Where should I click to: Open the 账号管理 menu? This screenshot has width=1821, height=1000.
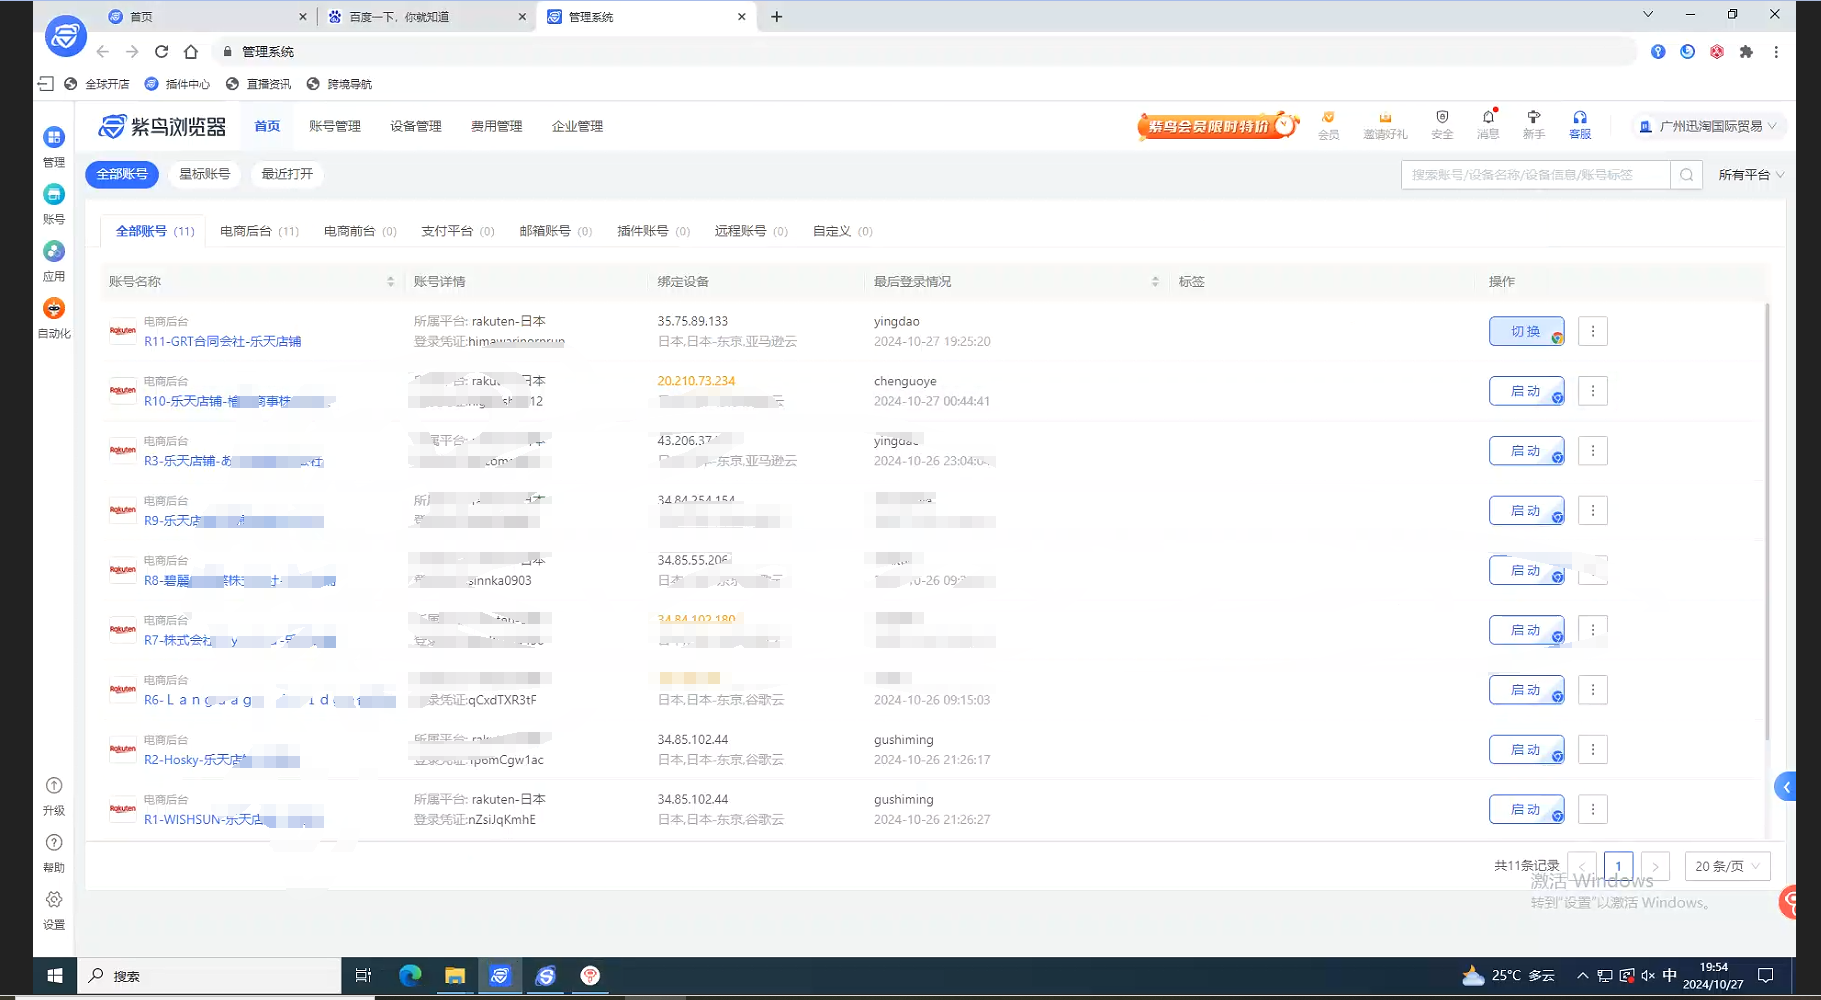click(x=334, y=126)
